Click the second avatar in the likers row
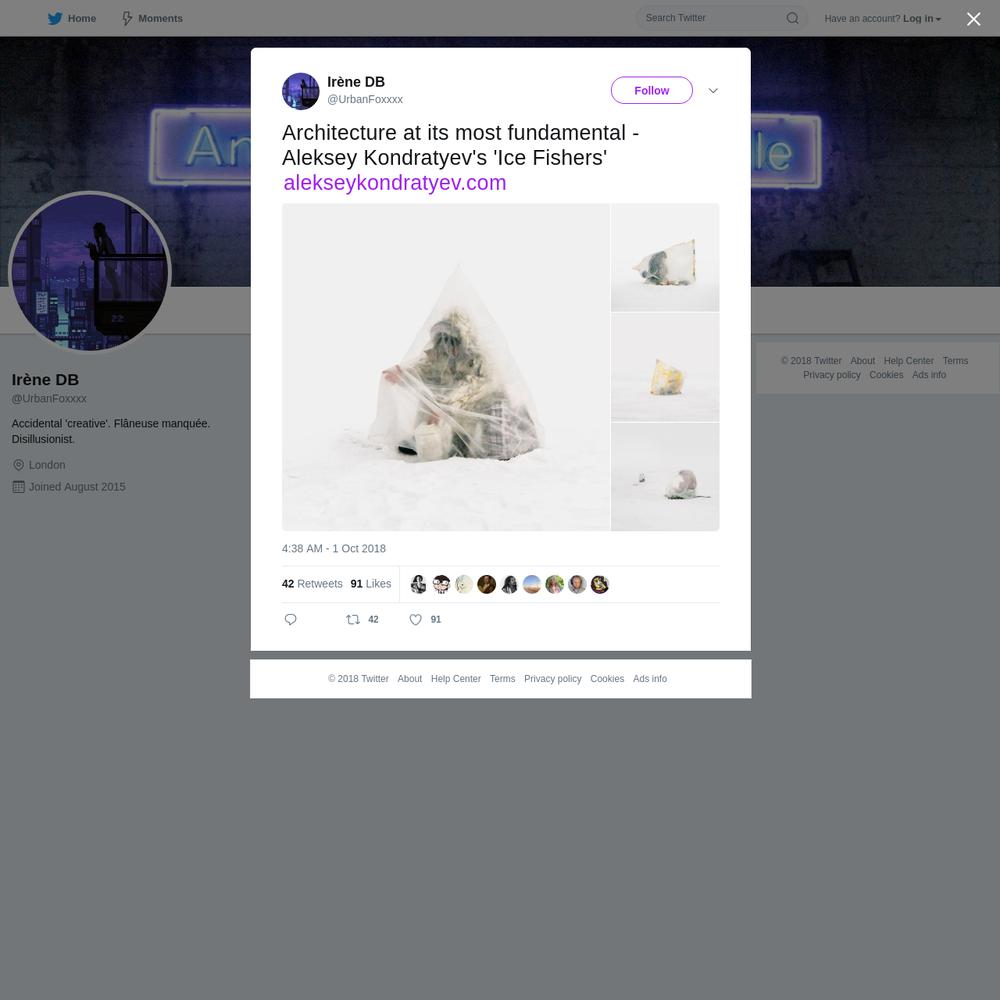Screen dimensions: 1000x1000 441,584
